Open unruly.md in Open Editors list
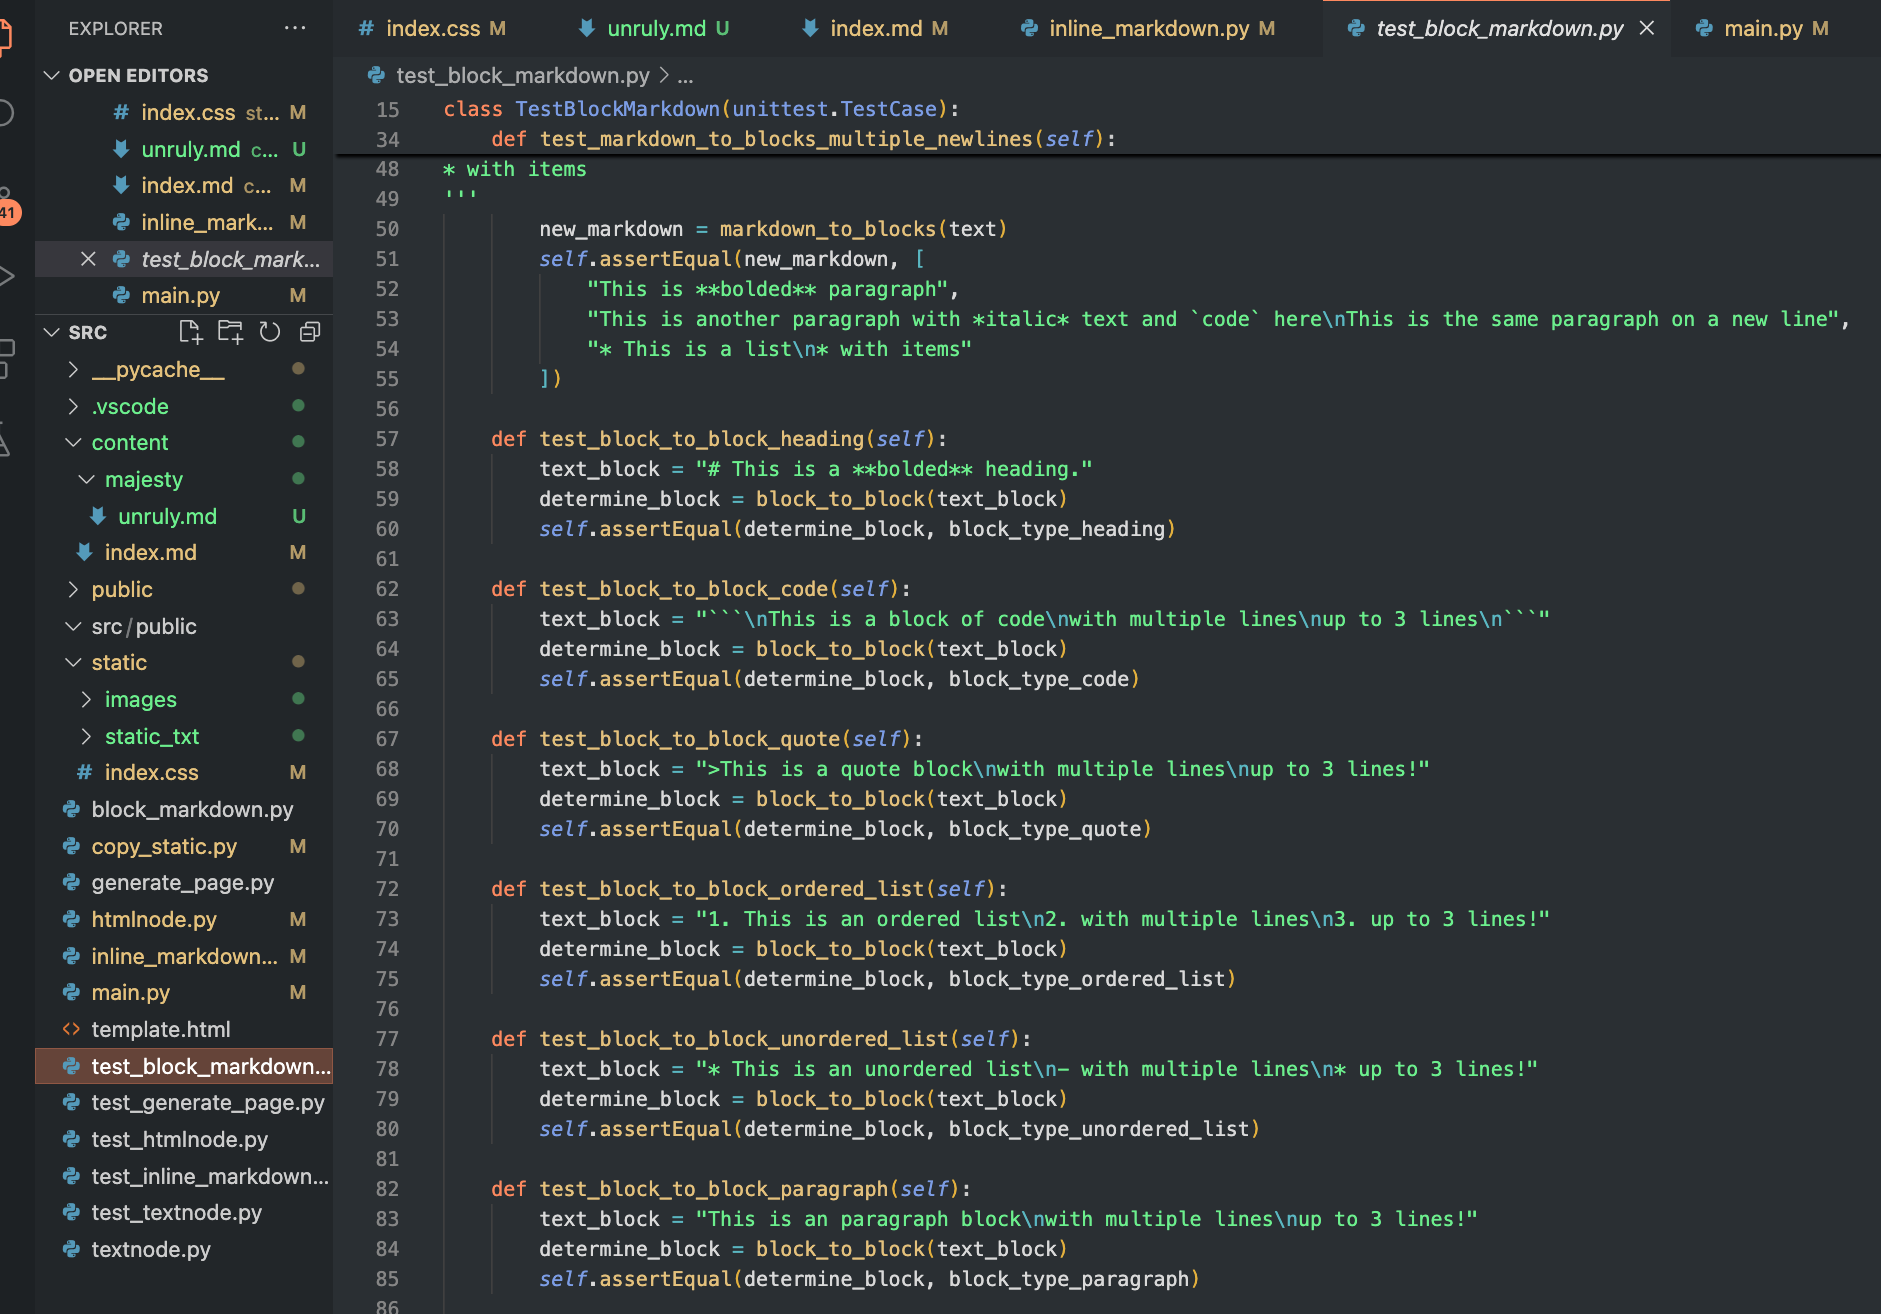 pos(184,149)
